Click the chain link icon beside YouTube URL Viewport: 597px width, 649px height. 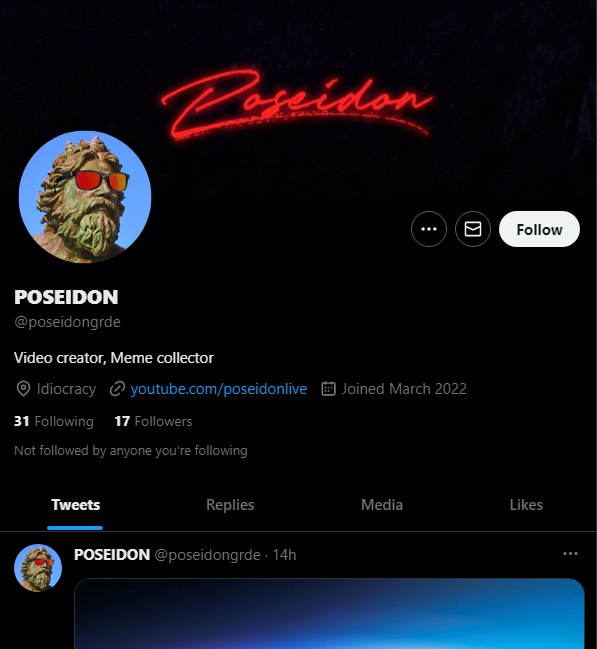pos(118,389)
